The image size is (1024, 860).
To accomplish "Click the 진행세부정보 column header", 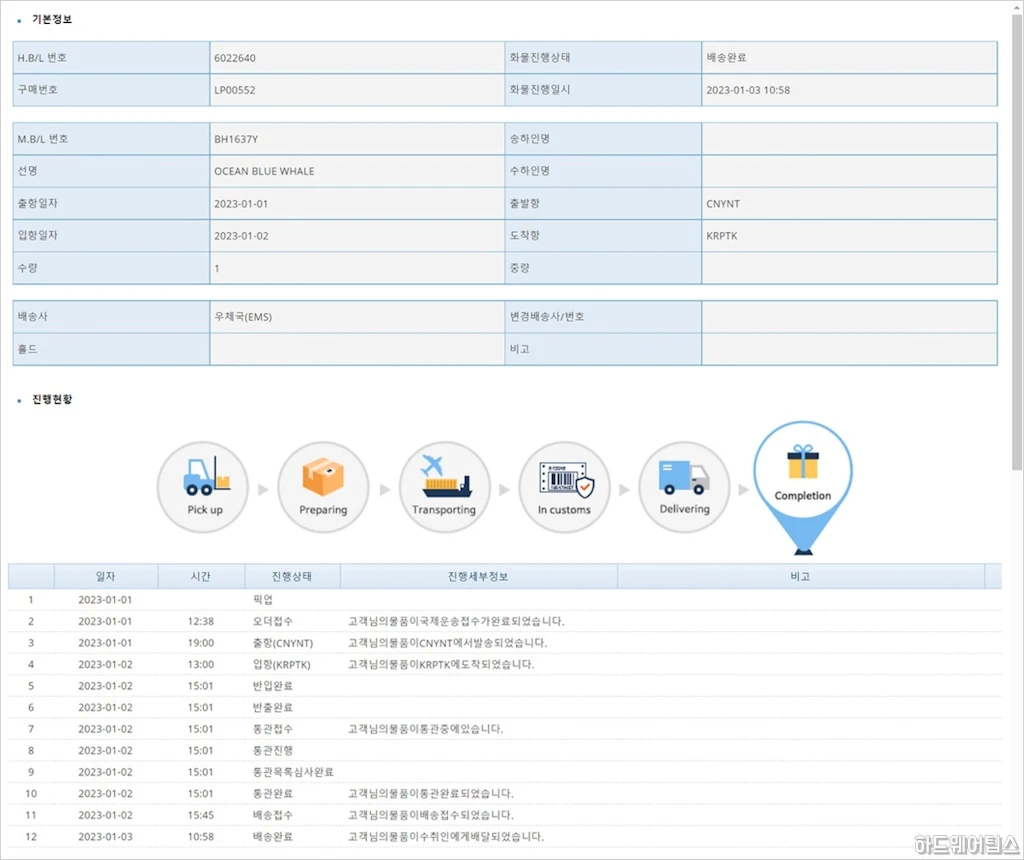I will click(478, 576).
